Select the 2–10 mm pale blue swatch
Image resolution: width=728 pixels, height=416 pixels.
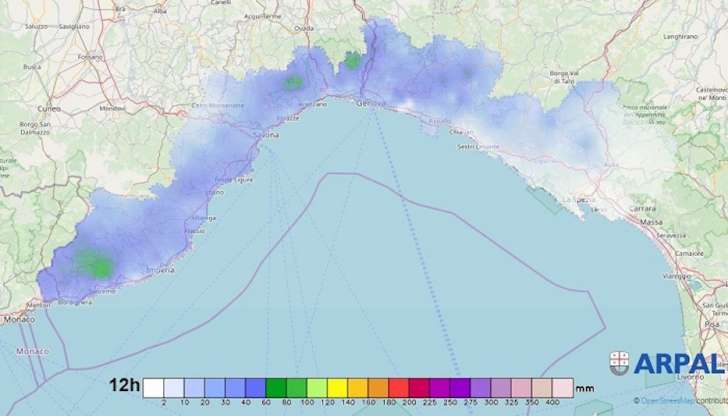tap(174, 388)
